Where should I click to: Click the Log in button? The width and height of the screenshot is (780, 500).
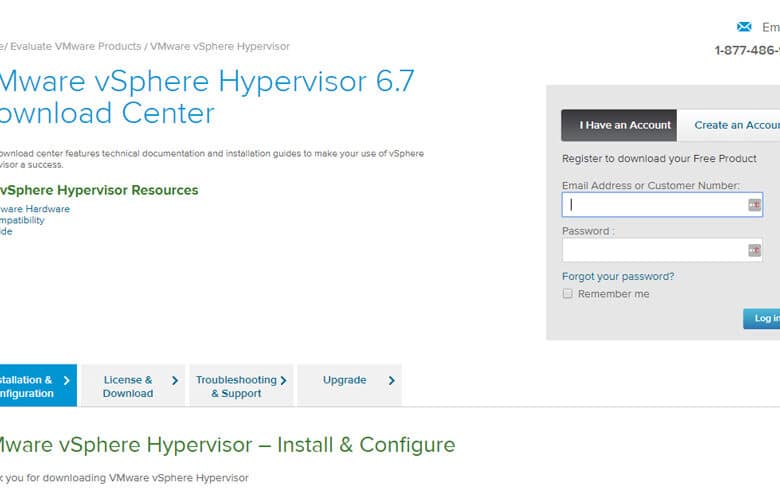762,318
